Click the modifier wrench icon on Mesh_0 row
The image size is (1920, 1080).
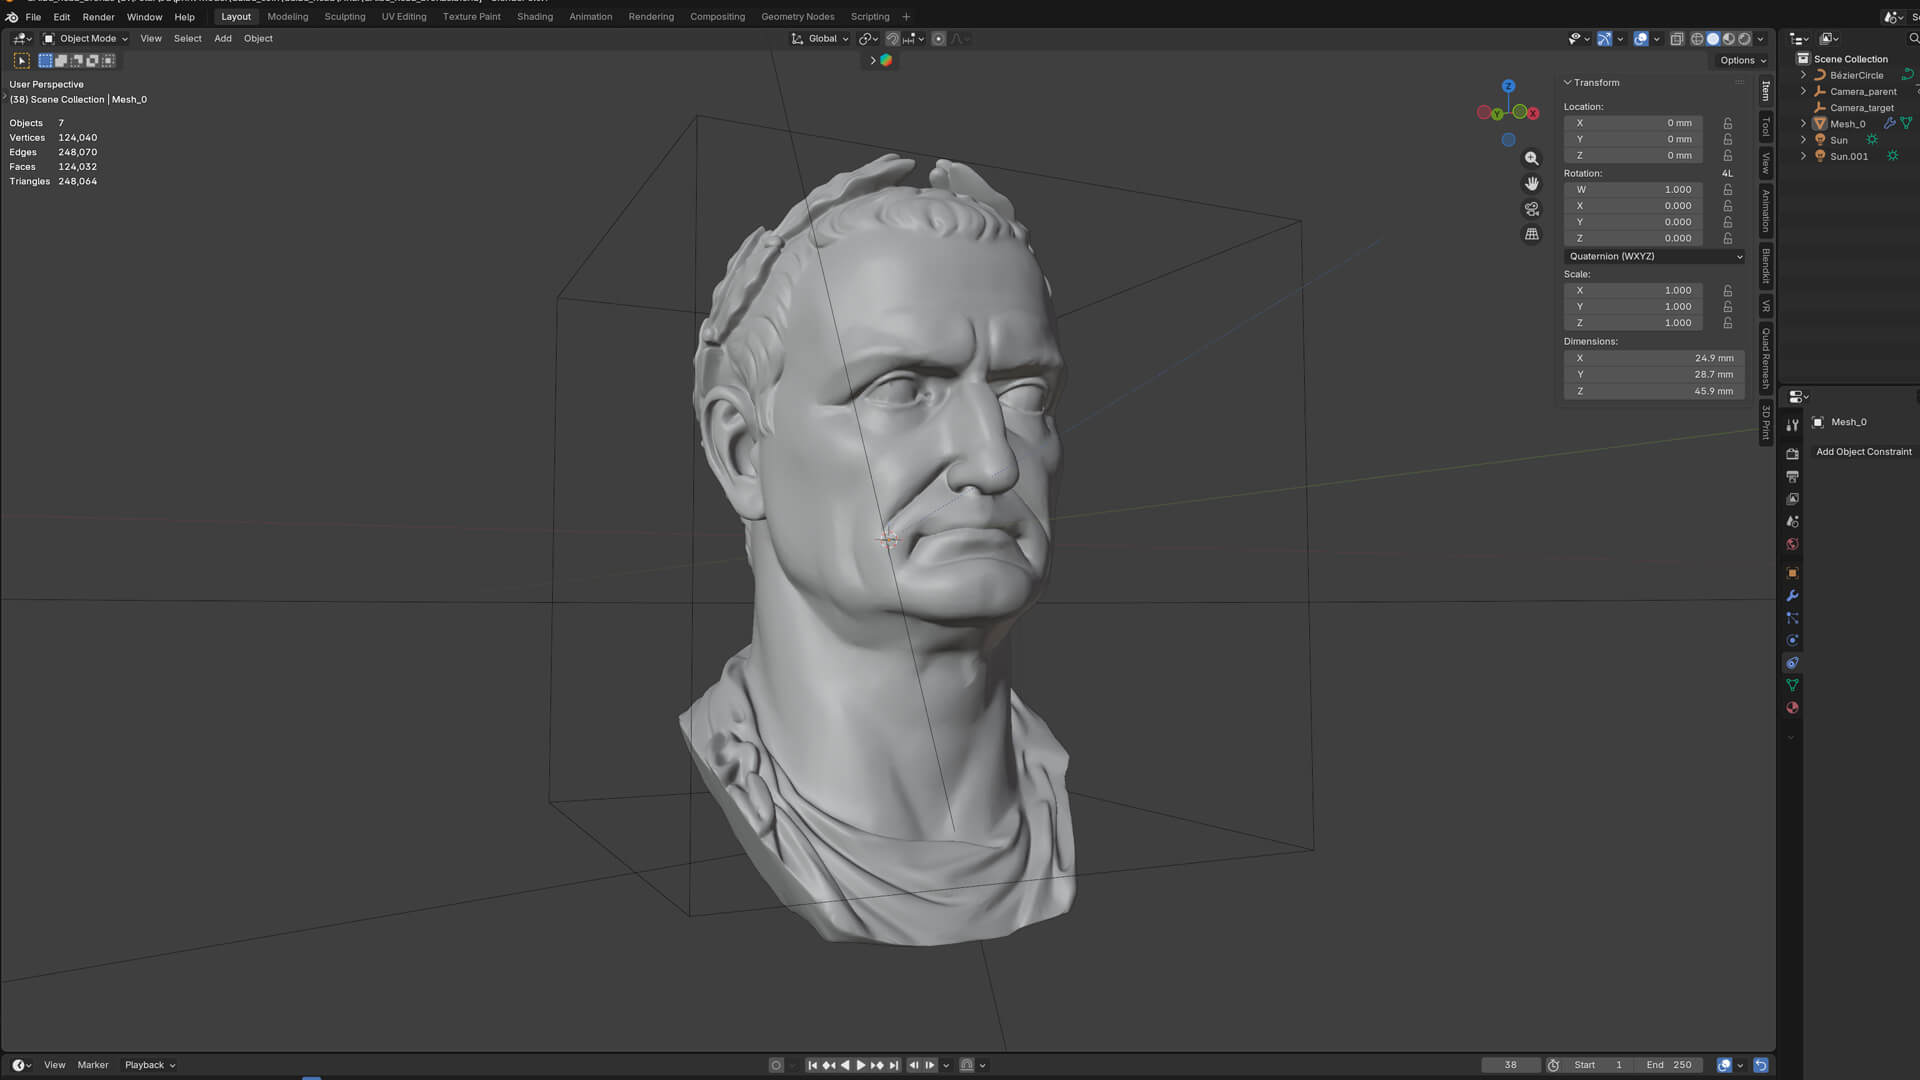click(x=1889, y=124)
